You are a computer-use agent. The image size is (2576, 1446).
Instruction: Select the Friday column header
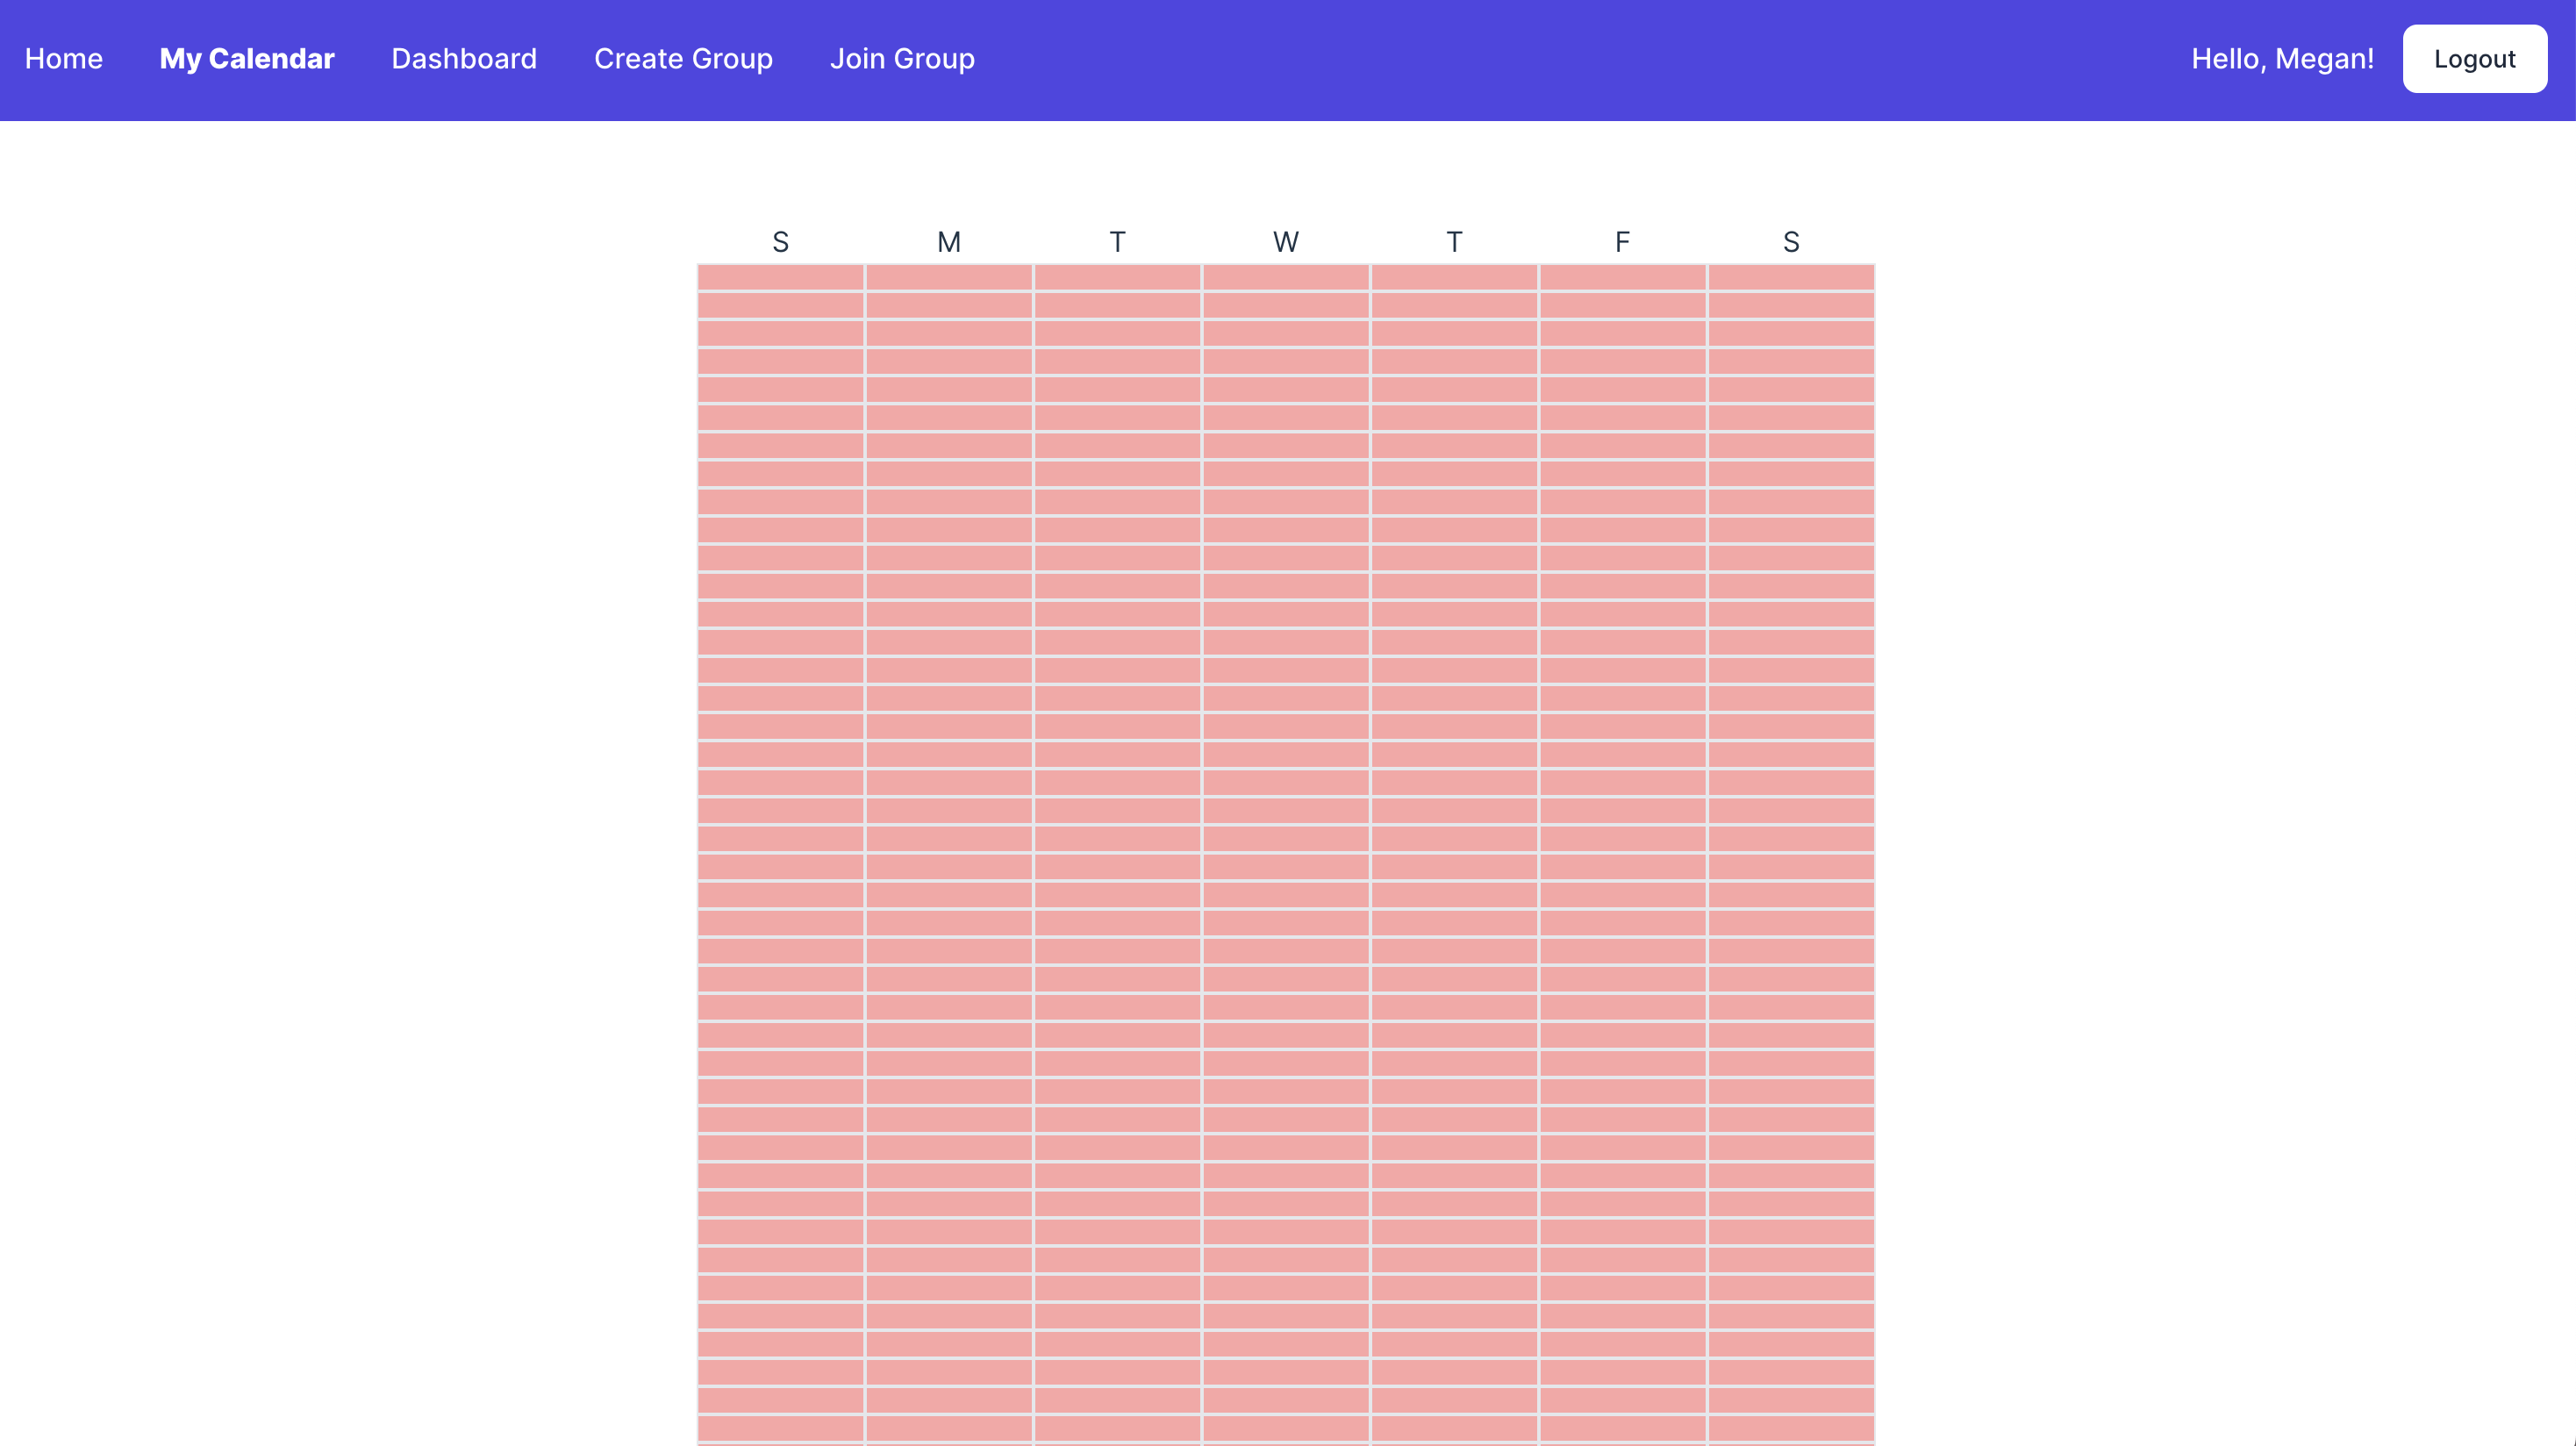tap(1621, 241)
